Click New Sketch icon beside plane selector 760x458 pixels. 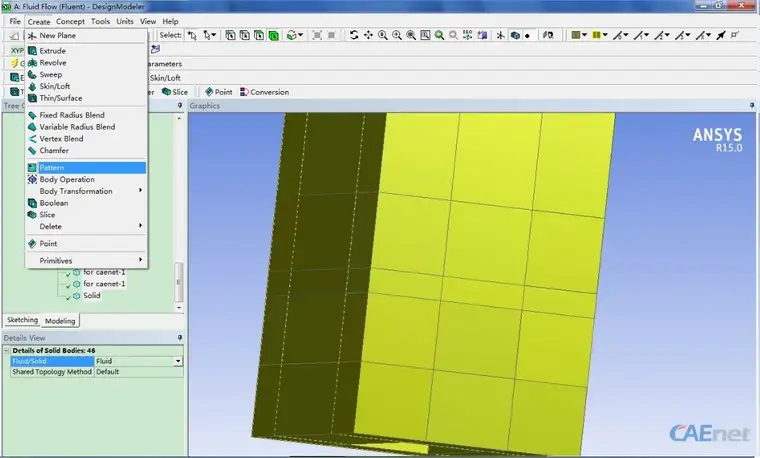(155, 49)
